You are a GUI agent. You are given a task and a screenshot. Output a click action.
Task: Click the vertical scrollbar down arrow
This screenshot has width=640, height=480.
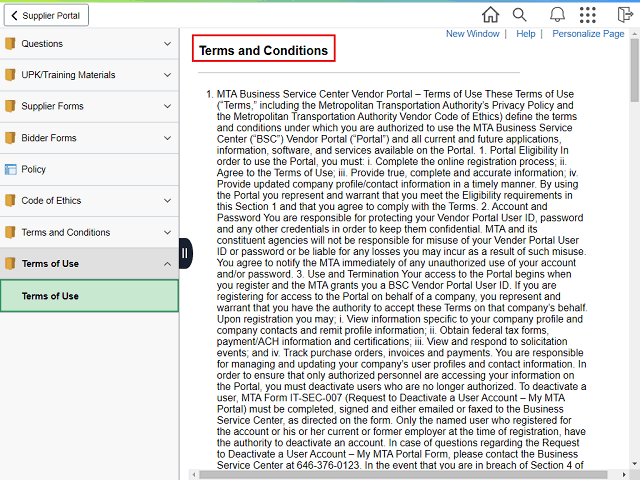click(635, 464)
